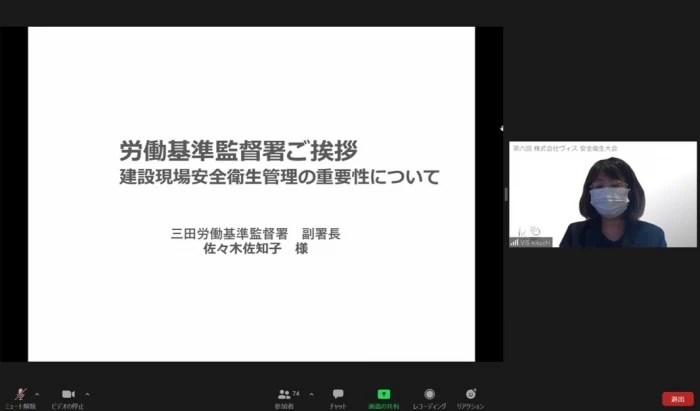
Task: Click the recording icon in the toolbar
Action: pos(429,394)
